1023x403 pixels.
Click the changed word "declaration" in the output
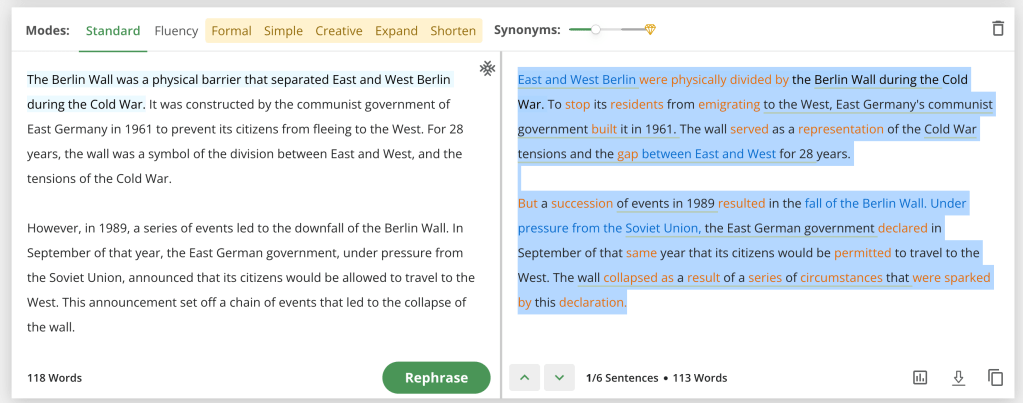coord(592,302)
